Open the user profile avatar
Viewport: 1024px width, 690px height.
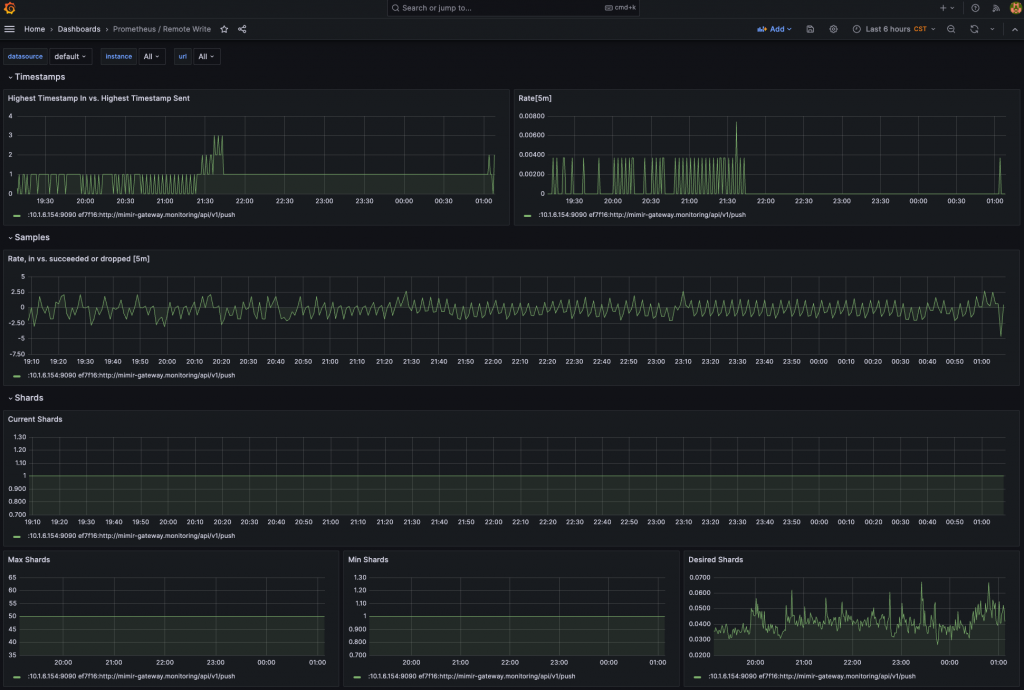pyautogui.click(x=1016, y=8)
